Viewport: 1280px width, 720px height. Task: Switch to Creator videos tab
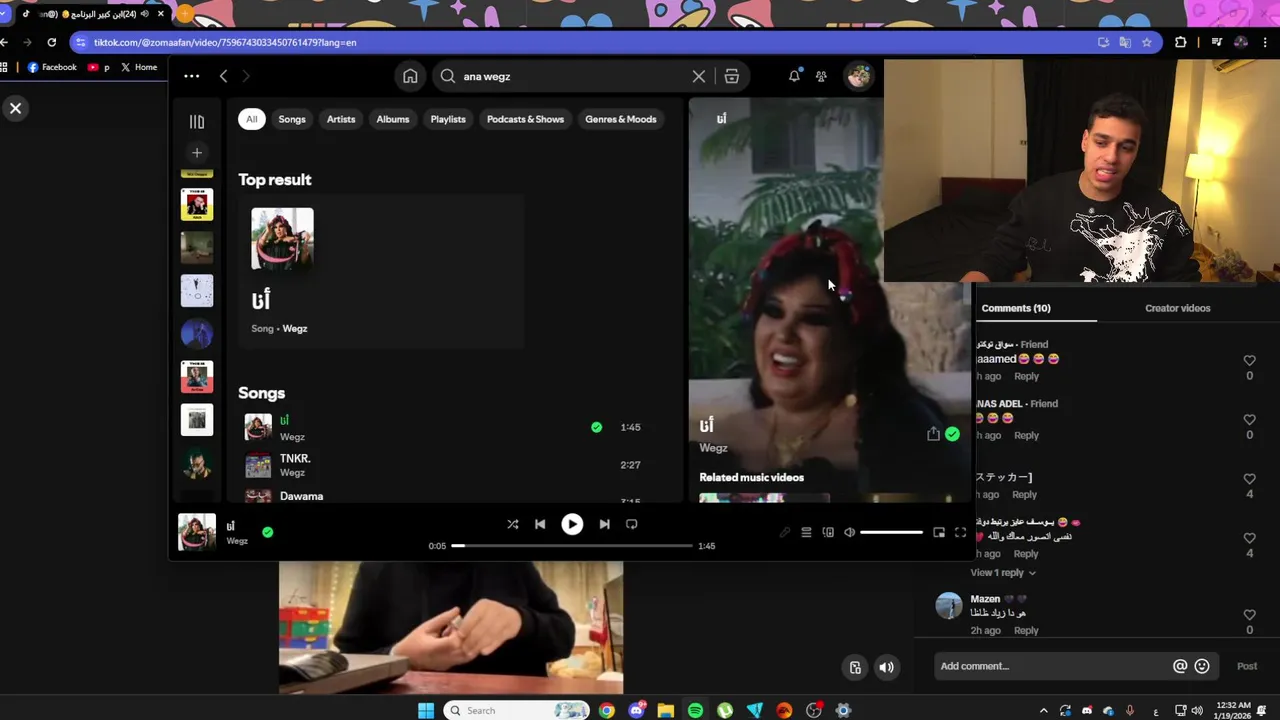point(1177,308)
